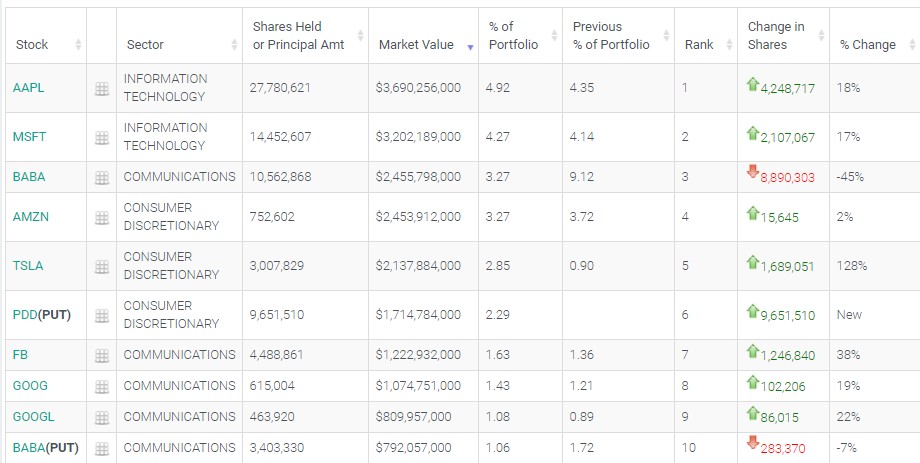Viewport: 920px width, 463px height.
Task: Click the grid icon next to MSFT
Action: (101, 138)
